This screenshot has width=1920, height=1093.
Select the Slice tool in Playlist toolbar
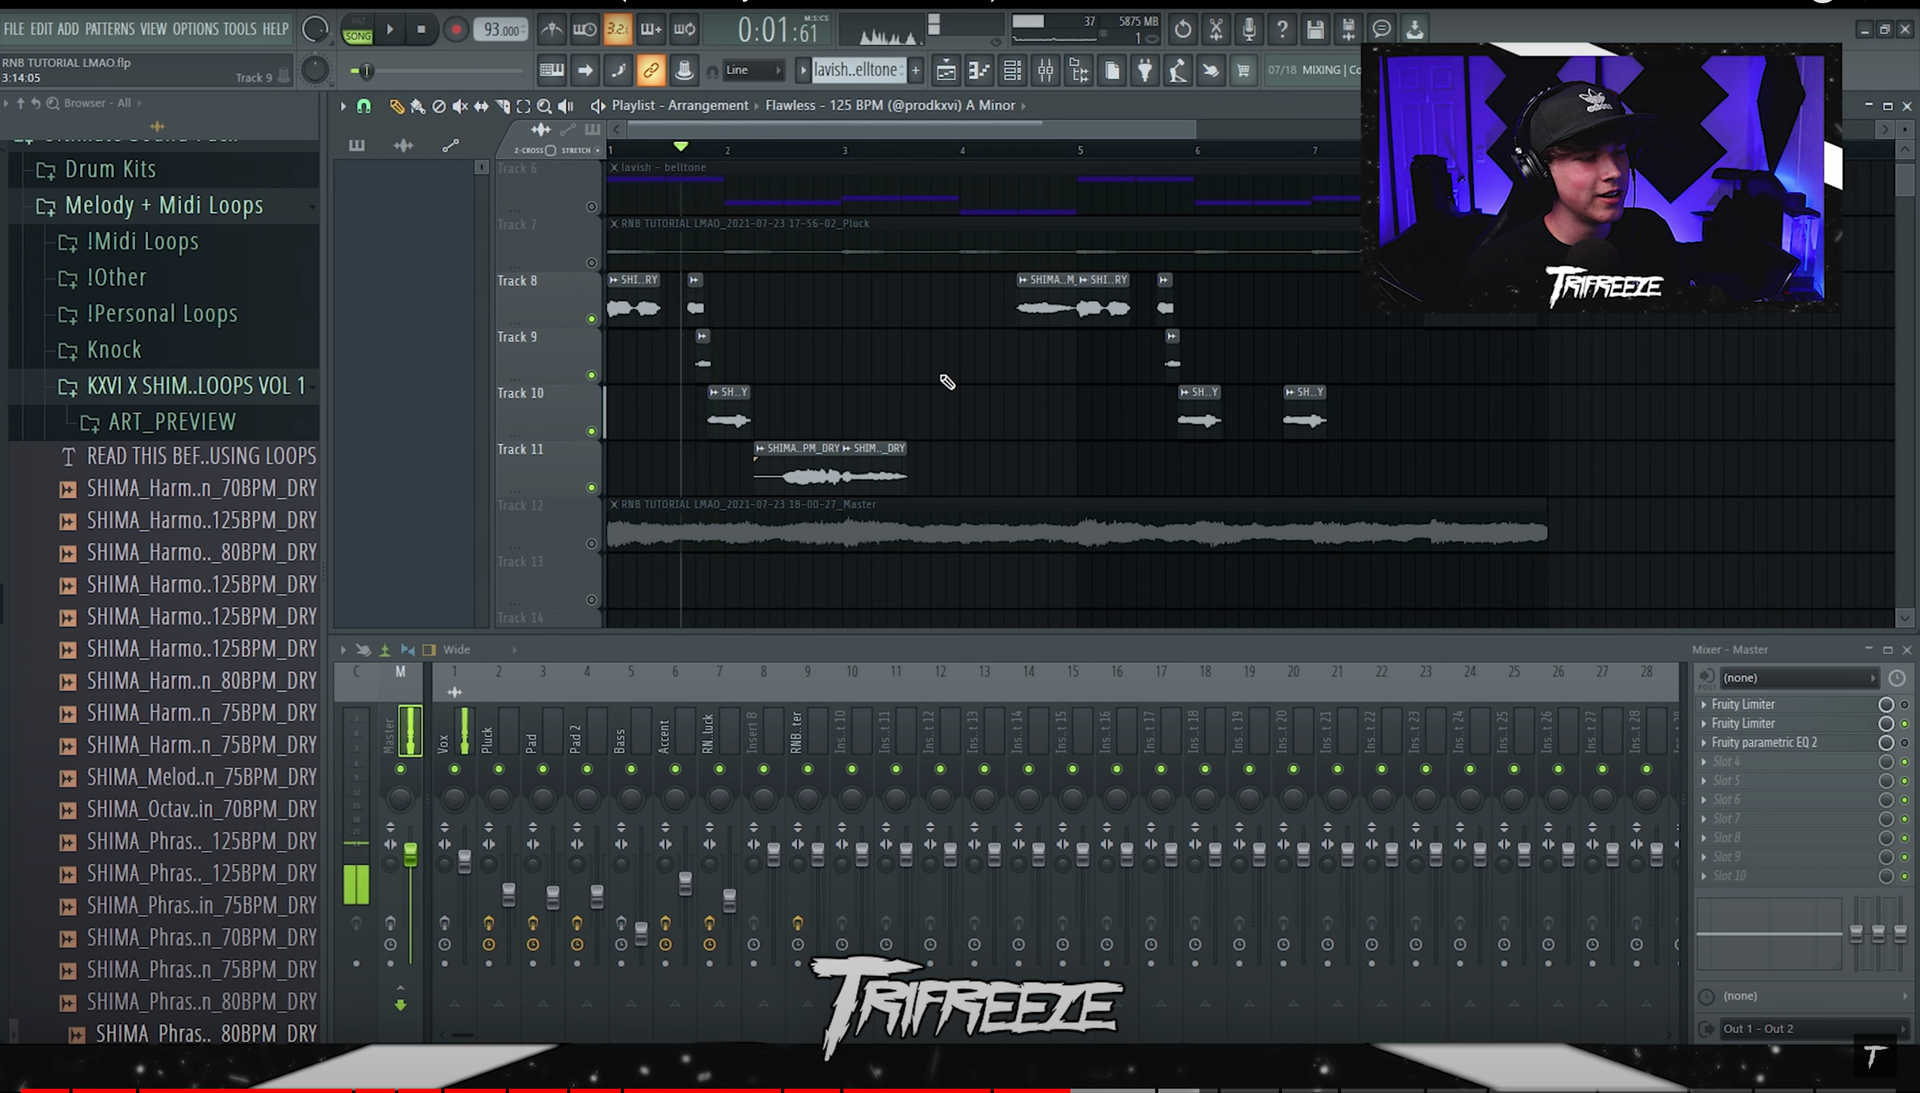502,106
